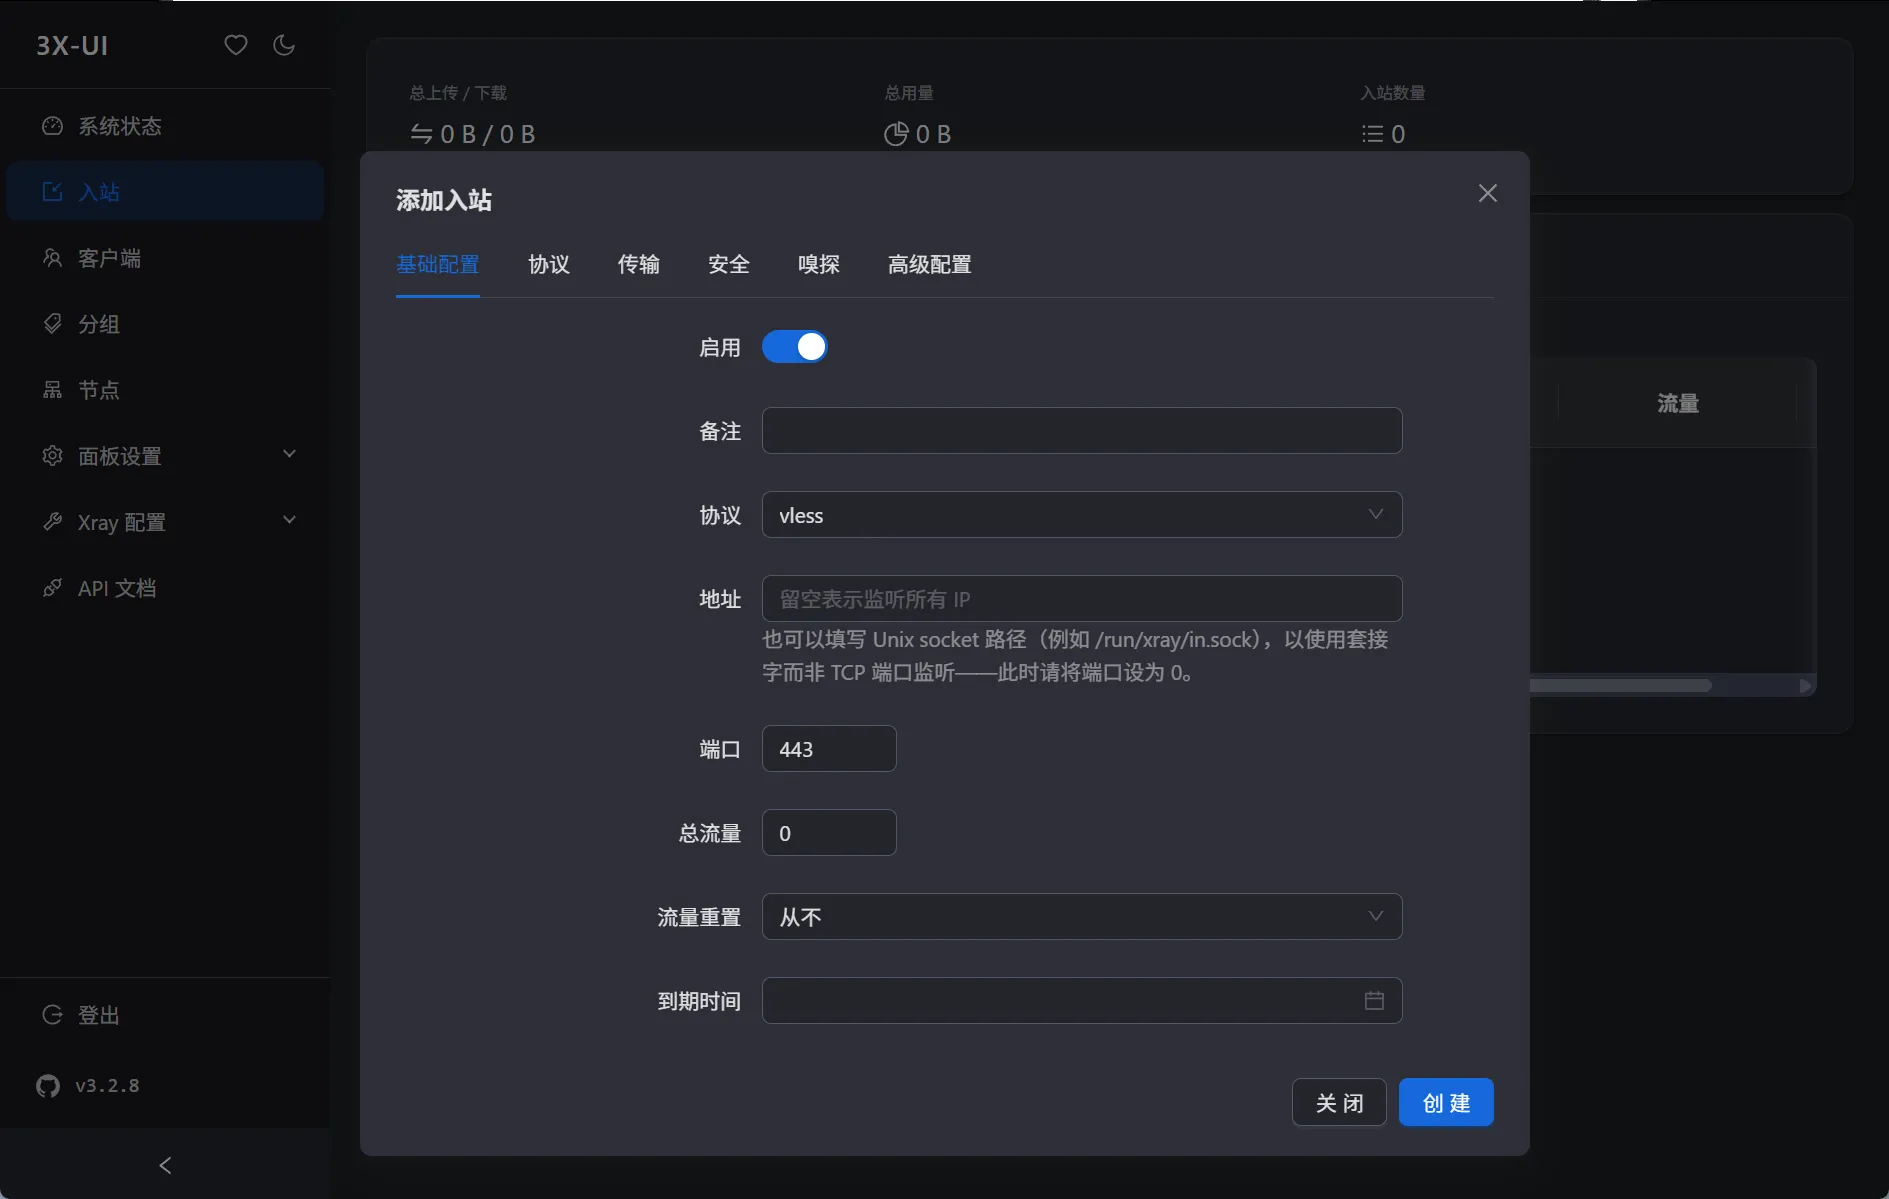The image size is (1889, 1199).
Task: Focus the 备注 remark input field
Action: point(1082,431)
